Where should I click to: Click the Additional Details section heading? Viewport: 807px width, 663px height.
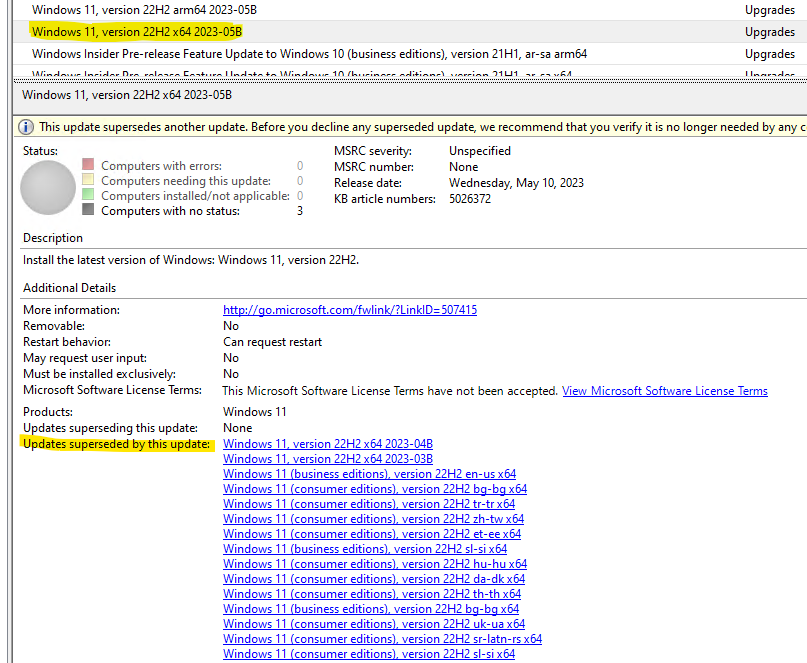click(x=69, y=288)
